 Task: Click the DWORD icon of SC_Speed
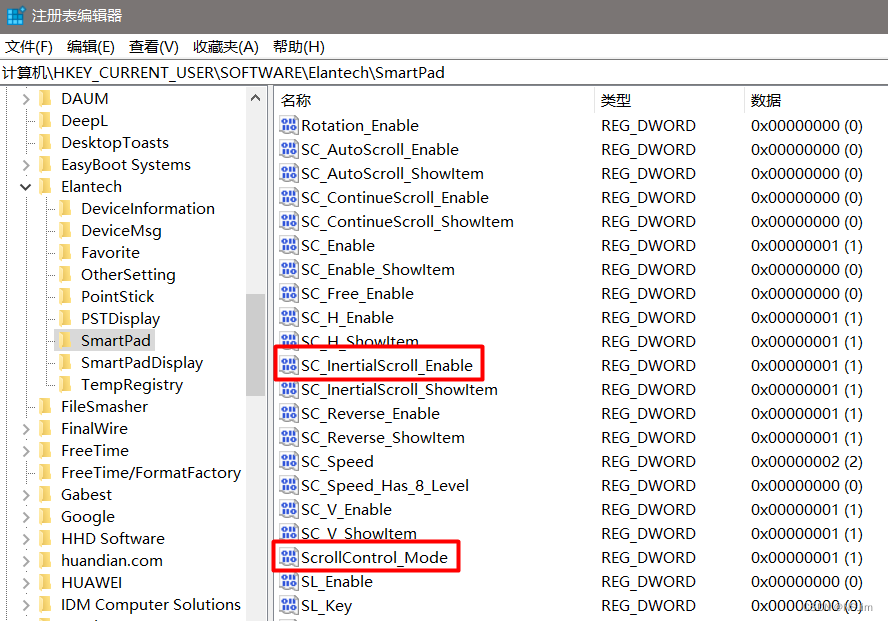pos(289,461)
